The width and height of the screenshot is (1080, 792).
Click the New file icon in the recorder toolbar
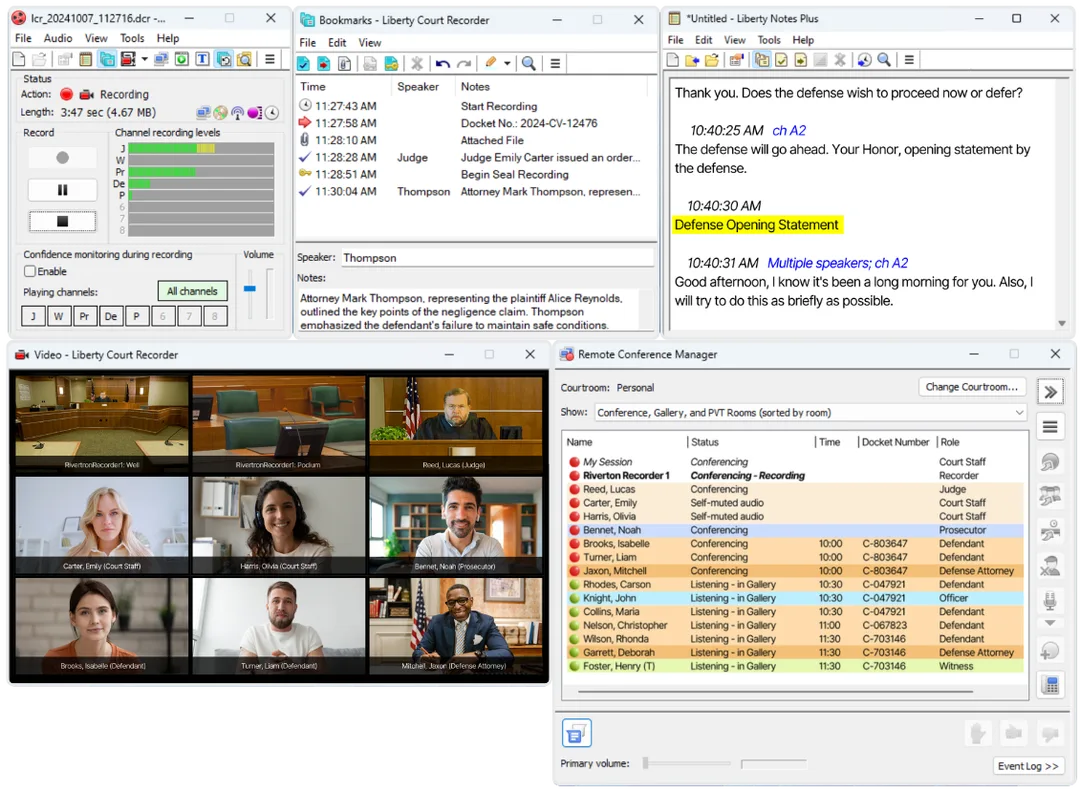19,59
